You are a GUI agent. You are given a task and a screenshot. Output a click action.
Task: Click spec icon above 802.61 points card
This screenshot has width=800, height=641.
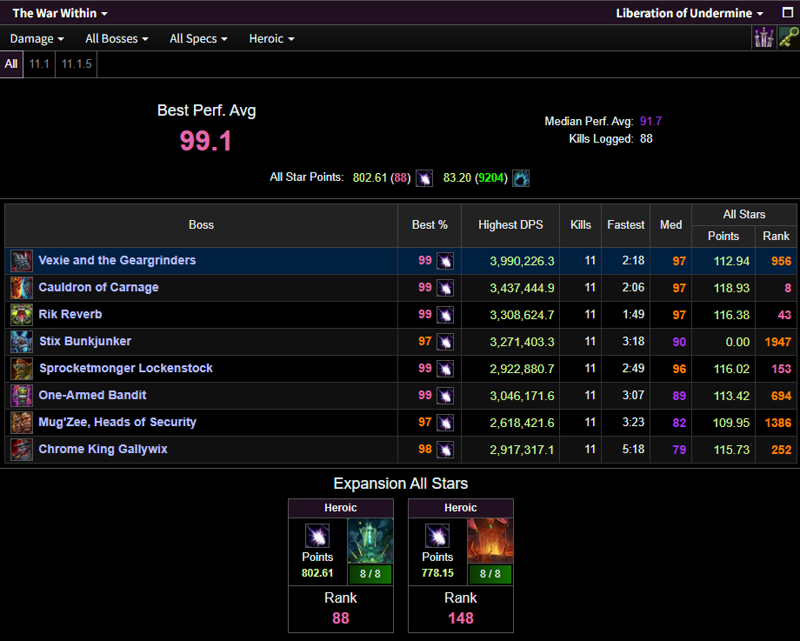(x=317, y=536)
